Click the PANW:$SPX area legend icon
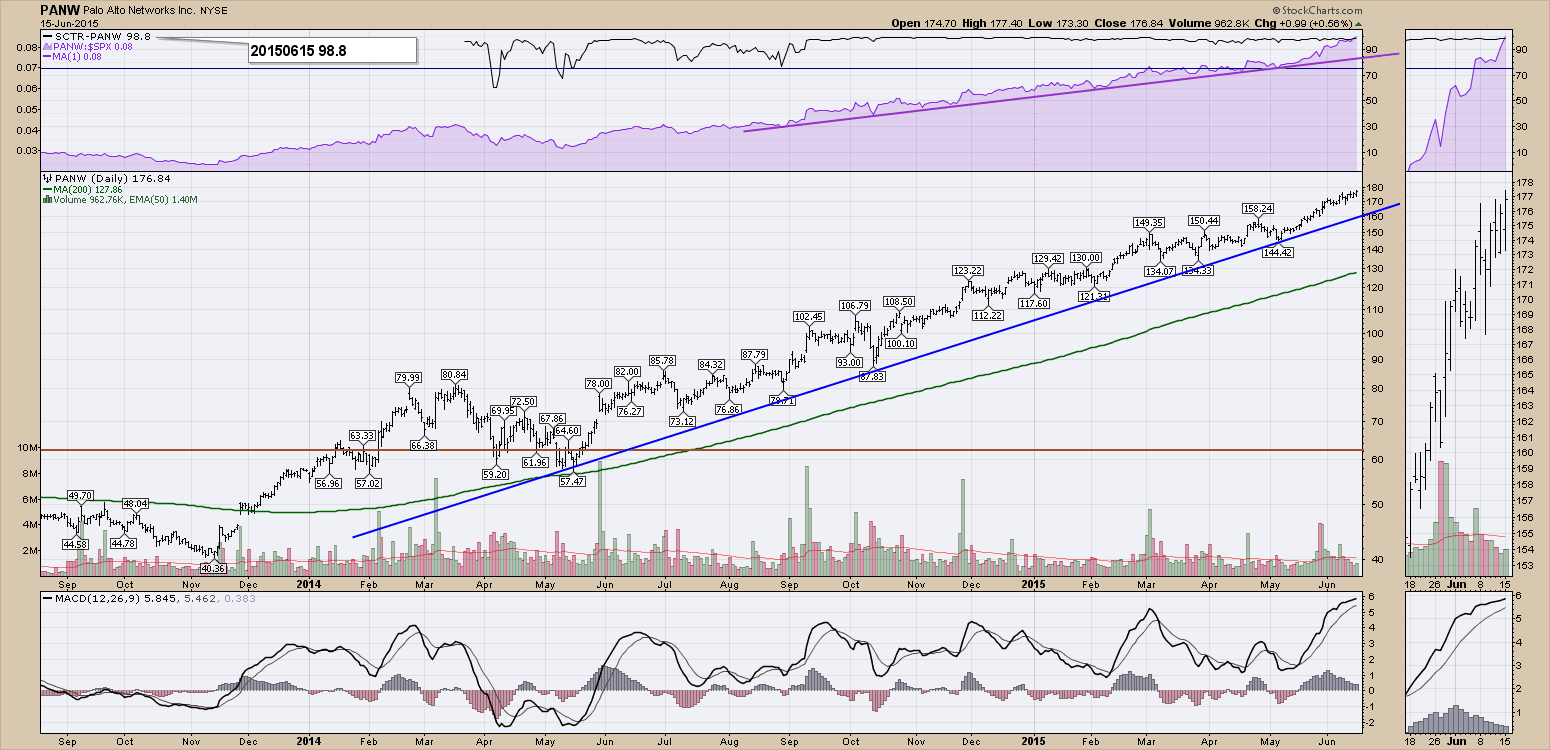Screen dimensions: 1550x750 pos(45,46)
